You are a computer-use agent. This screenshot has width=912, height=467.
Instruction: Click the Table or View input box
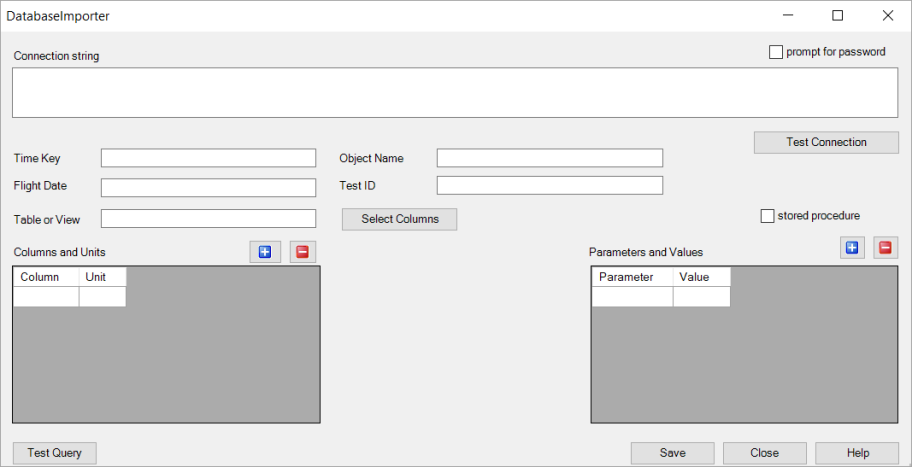click(208, 219)
